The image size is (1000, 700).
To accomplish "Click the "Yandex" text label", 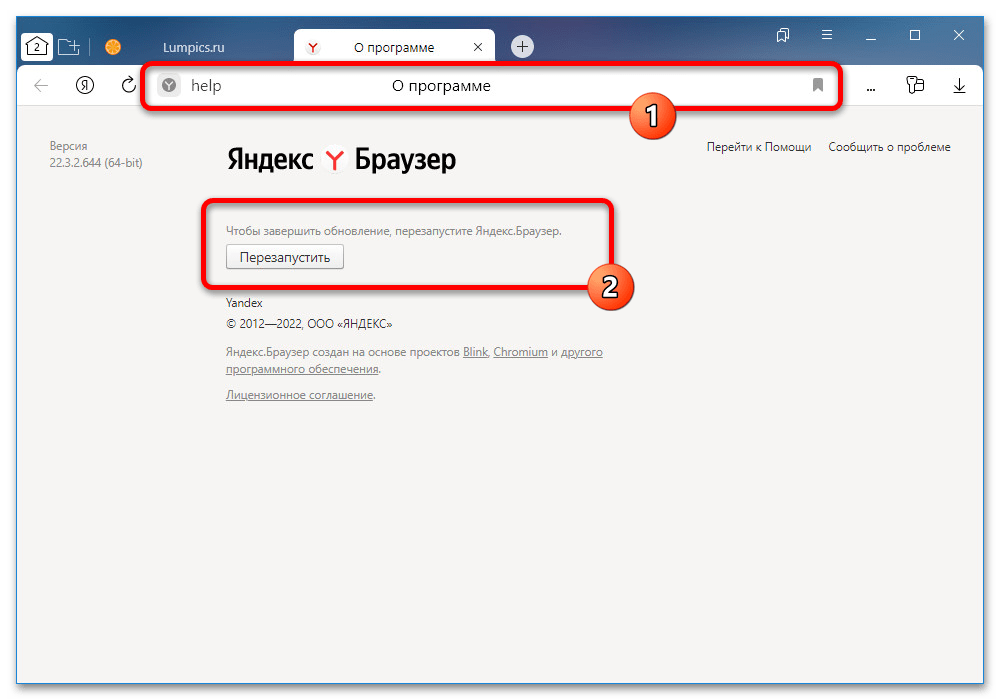I will (x=244, y=303).
